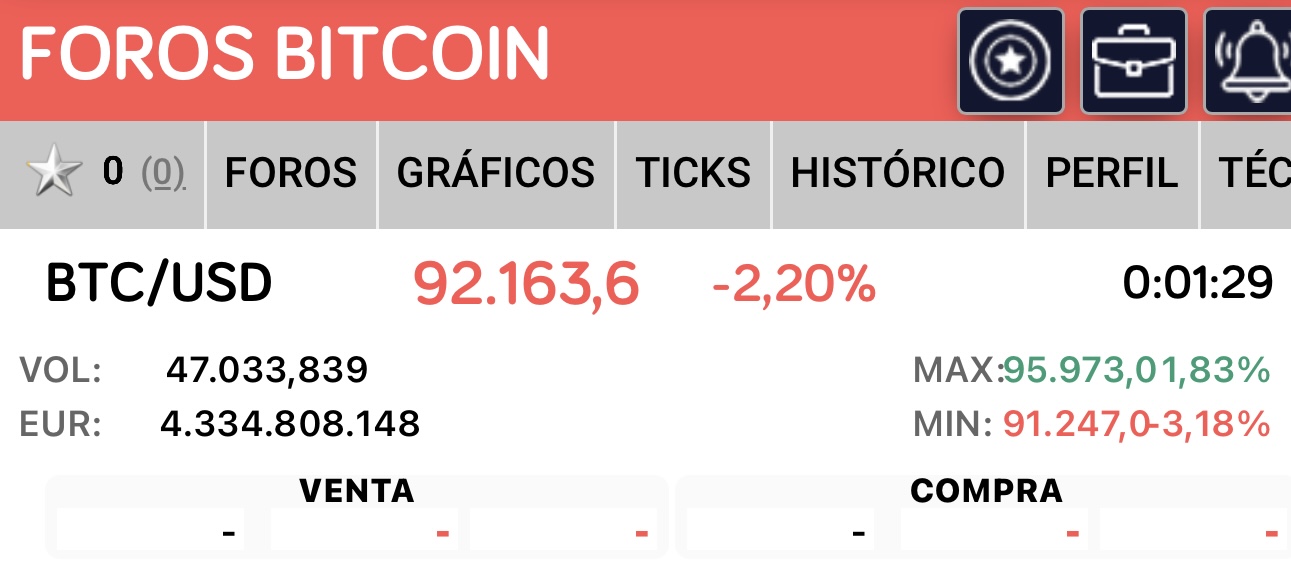The height and width of the screenshot is (582, 1291).
Task: Click the VENTA column header
Action: click(356, 490)
